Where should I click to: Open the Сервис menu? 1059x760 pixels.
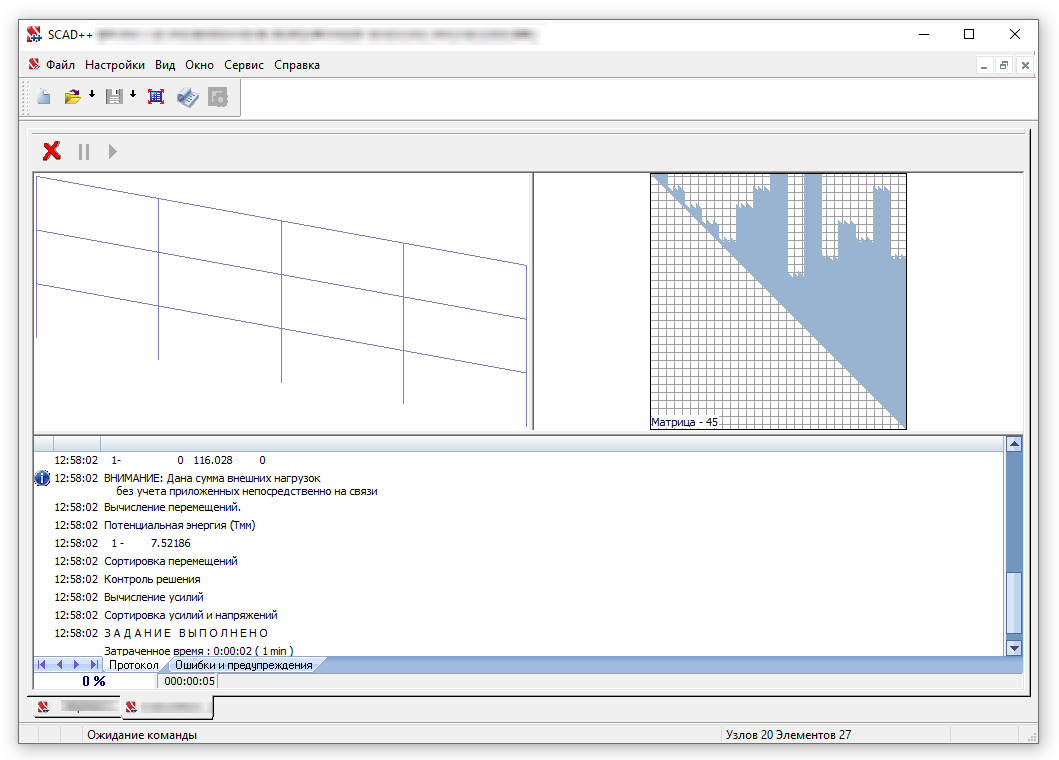(x=244, y=65)
